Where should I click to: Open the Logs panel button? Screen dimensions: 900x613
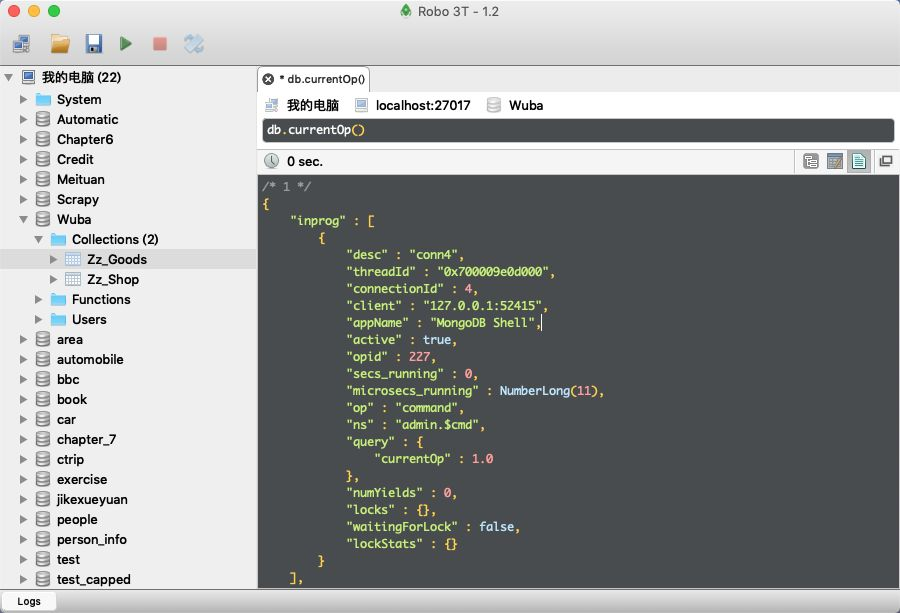coord(29,601)
